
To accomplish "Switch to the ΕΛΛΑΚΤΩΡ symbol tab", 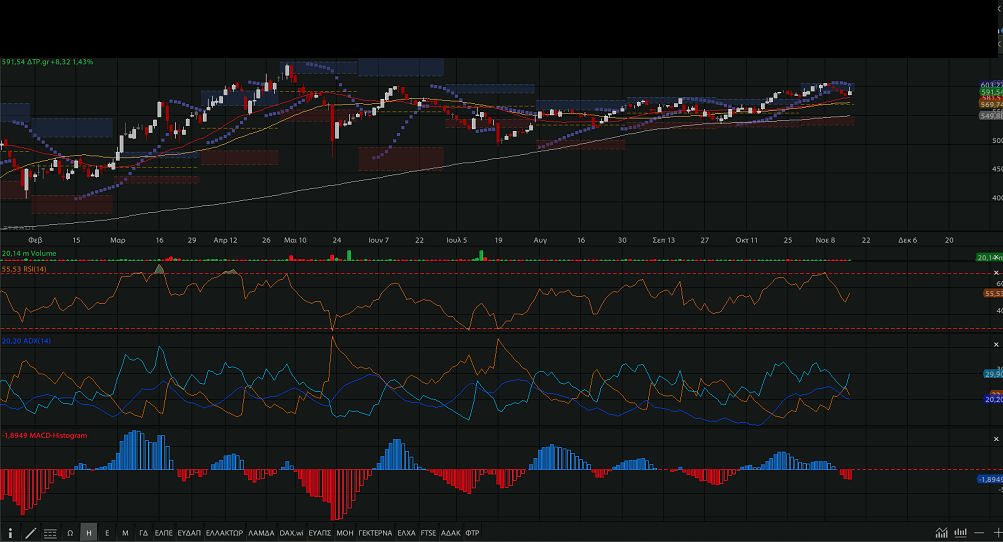I will pyautogui.click(x=224, y=533).
